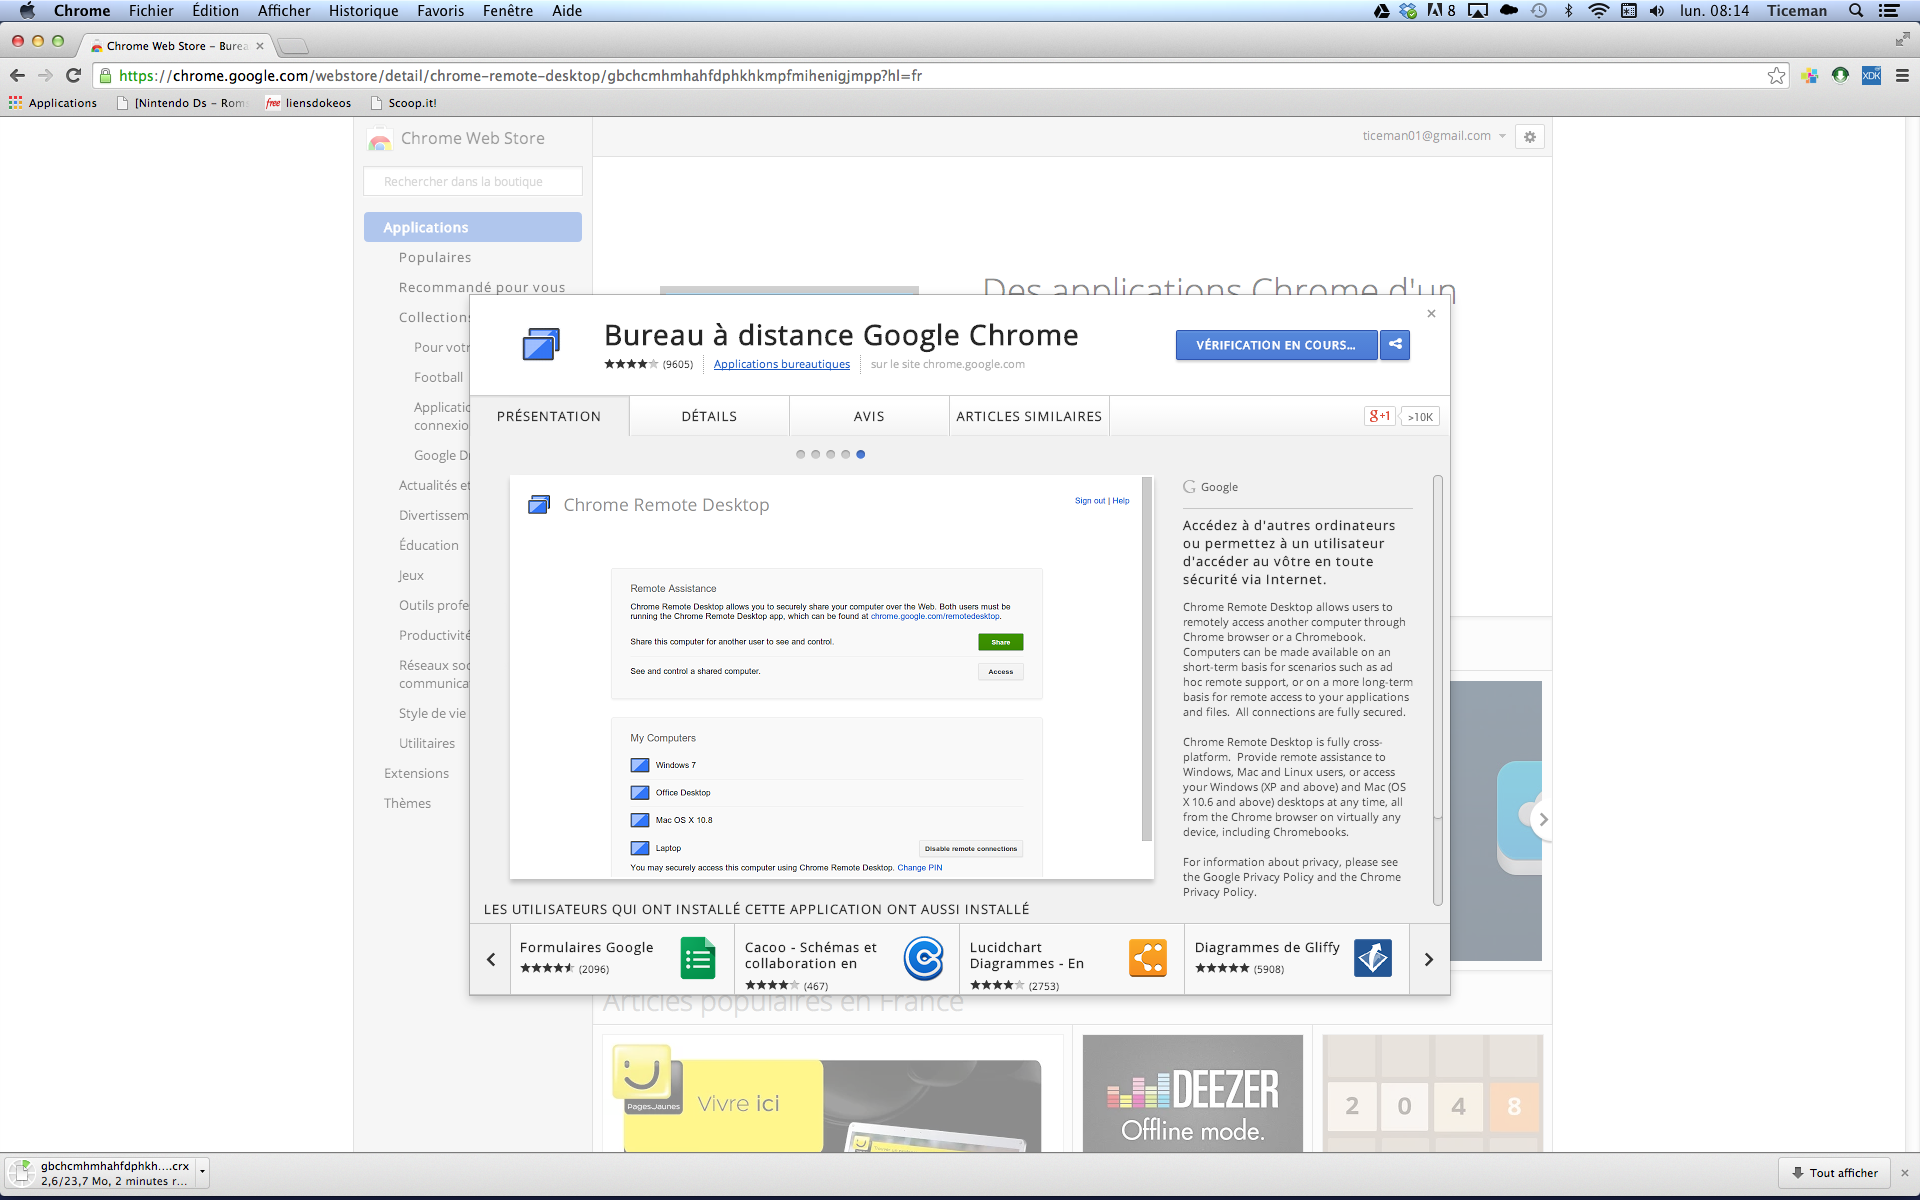Click the Bureau à distance app icon

pos(541,345)
